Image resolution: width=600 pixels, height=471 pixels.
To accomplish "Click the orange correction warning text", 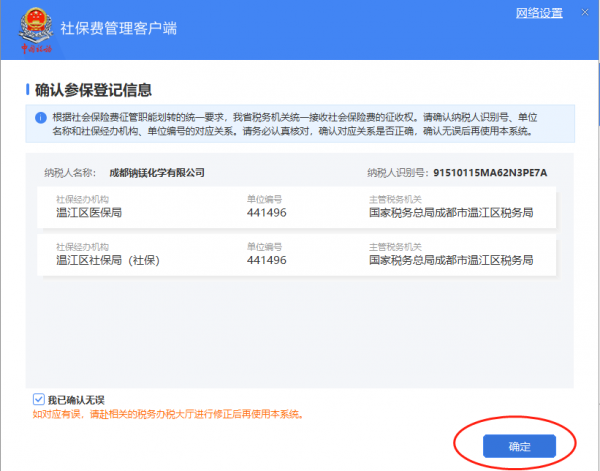I will point(168,413).
